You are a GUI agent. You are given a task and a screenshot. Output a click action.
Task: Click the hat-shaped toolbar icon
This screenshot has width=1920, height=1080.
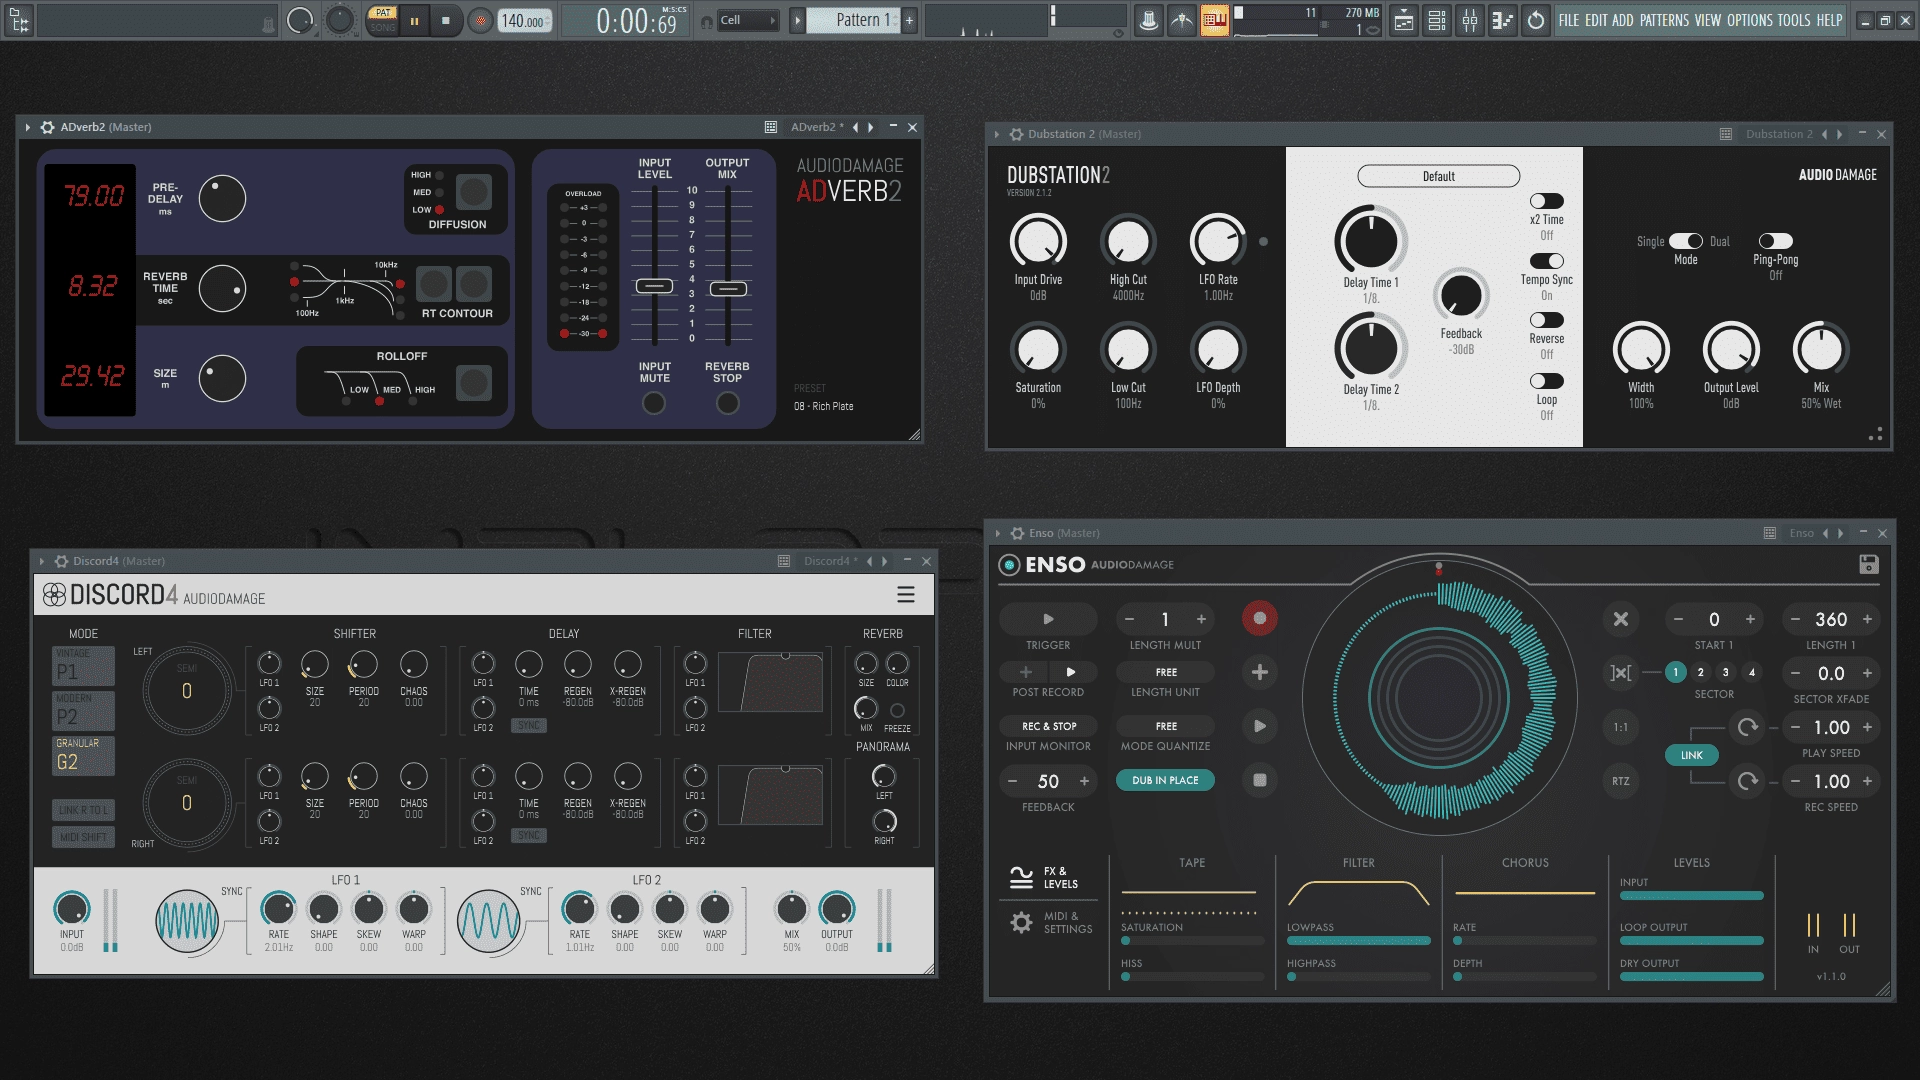tap(1149, 20)
